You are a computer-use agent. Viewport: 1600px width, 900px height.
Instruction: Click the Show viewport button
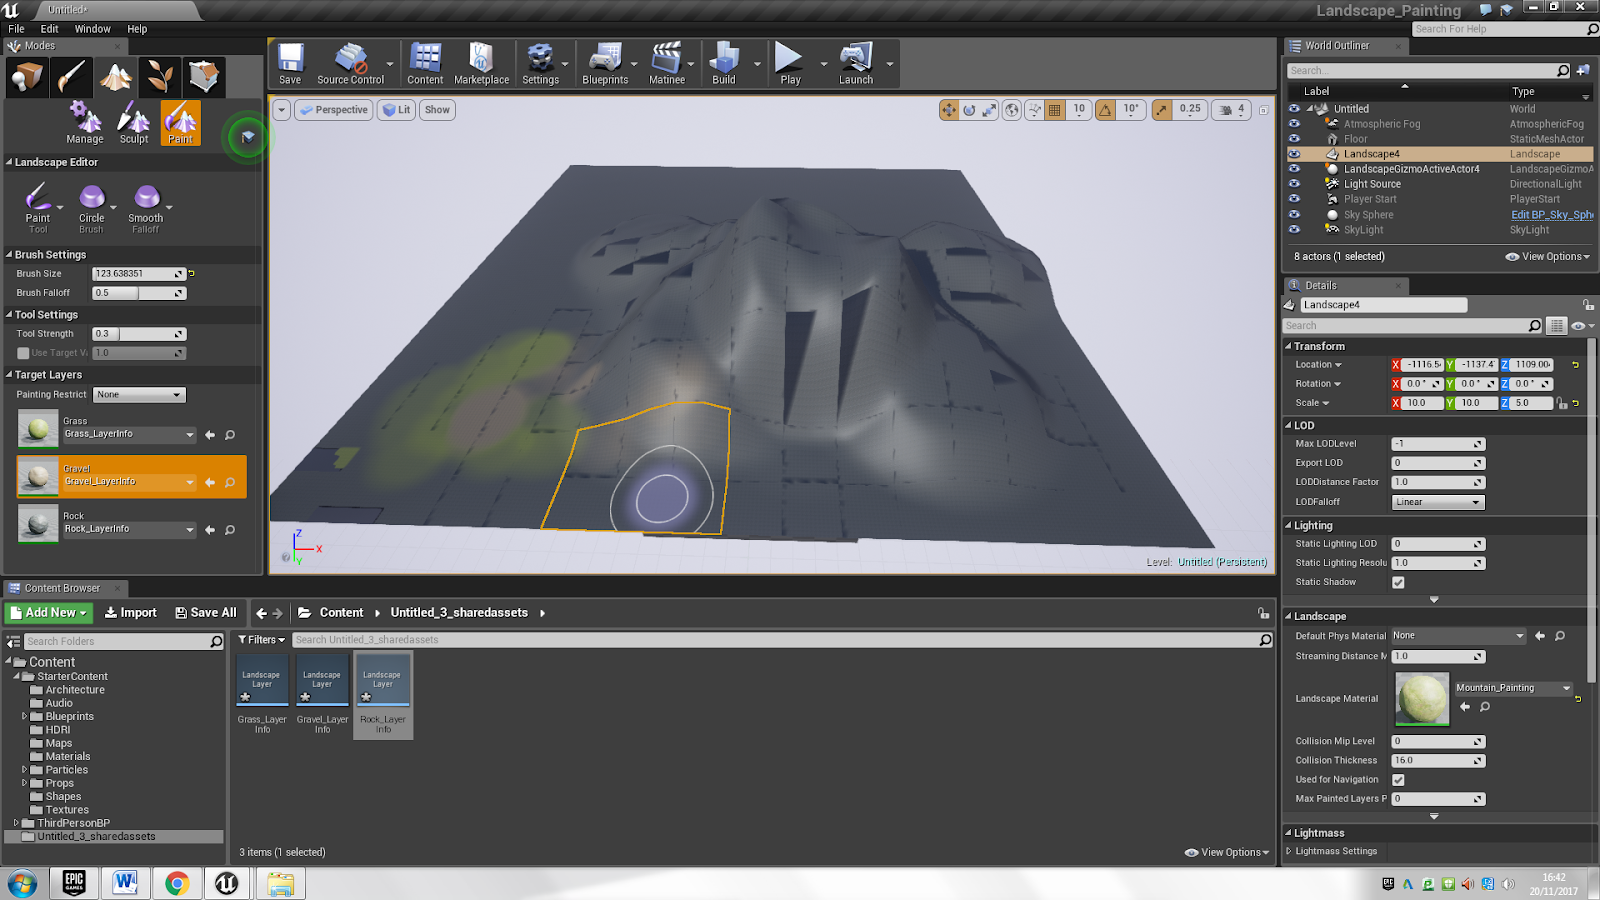pos(437,110)
